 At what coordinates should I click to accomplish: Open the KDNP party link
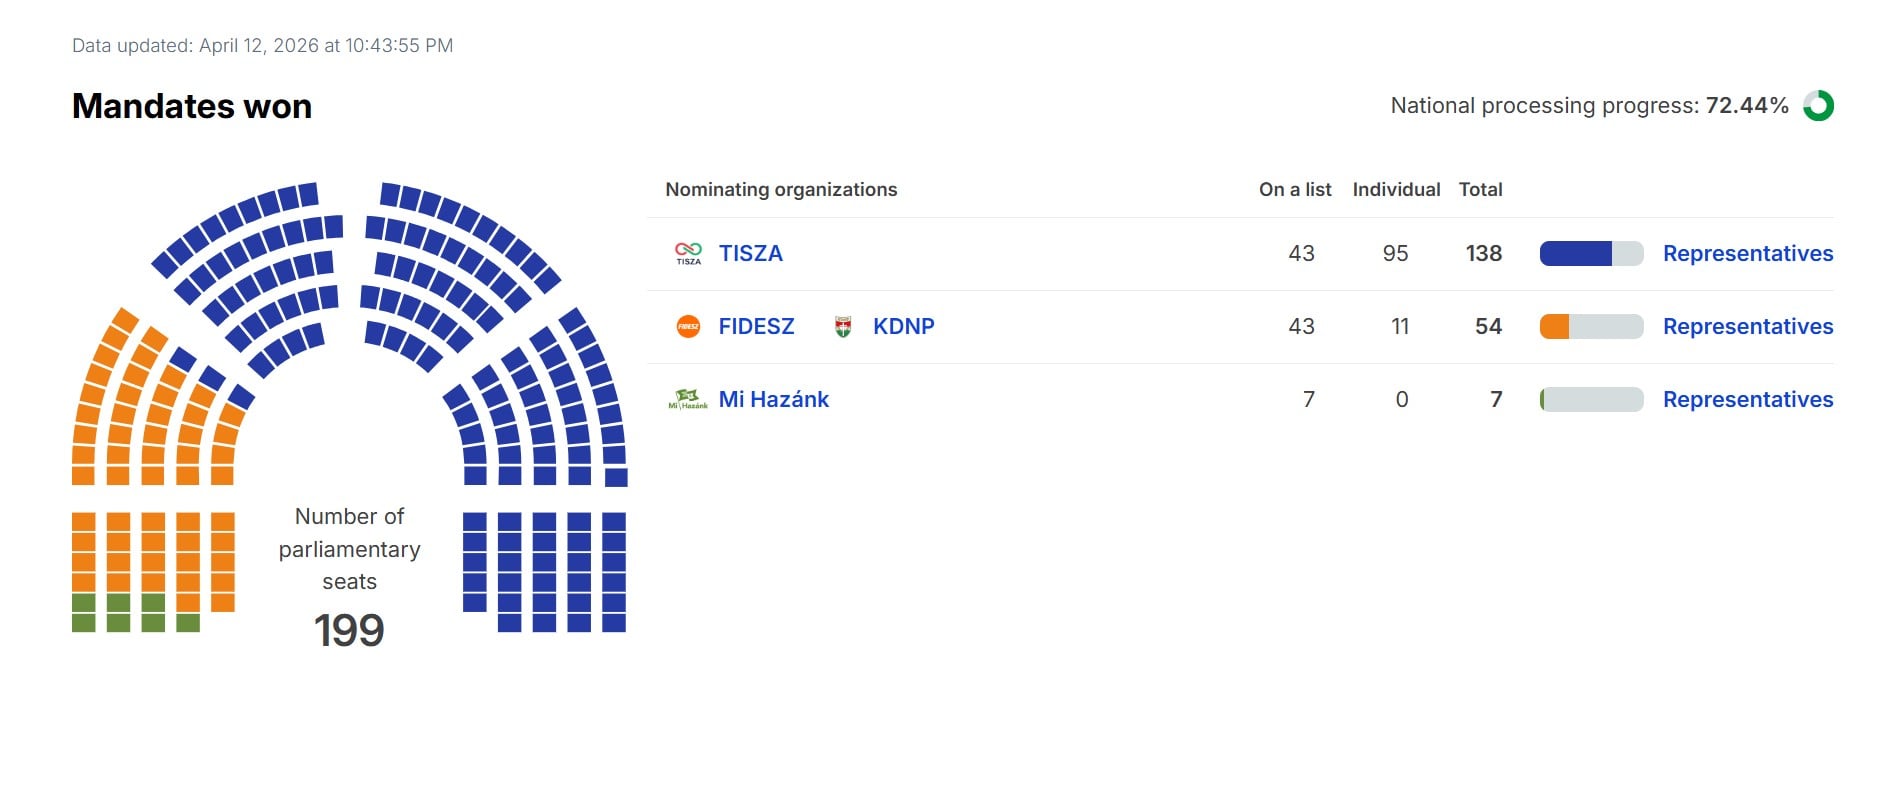[903, 327]
